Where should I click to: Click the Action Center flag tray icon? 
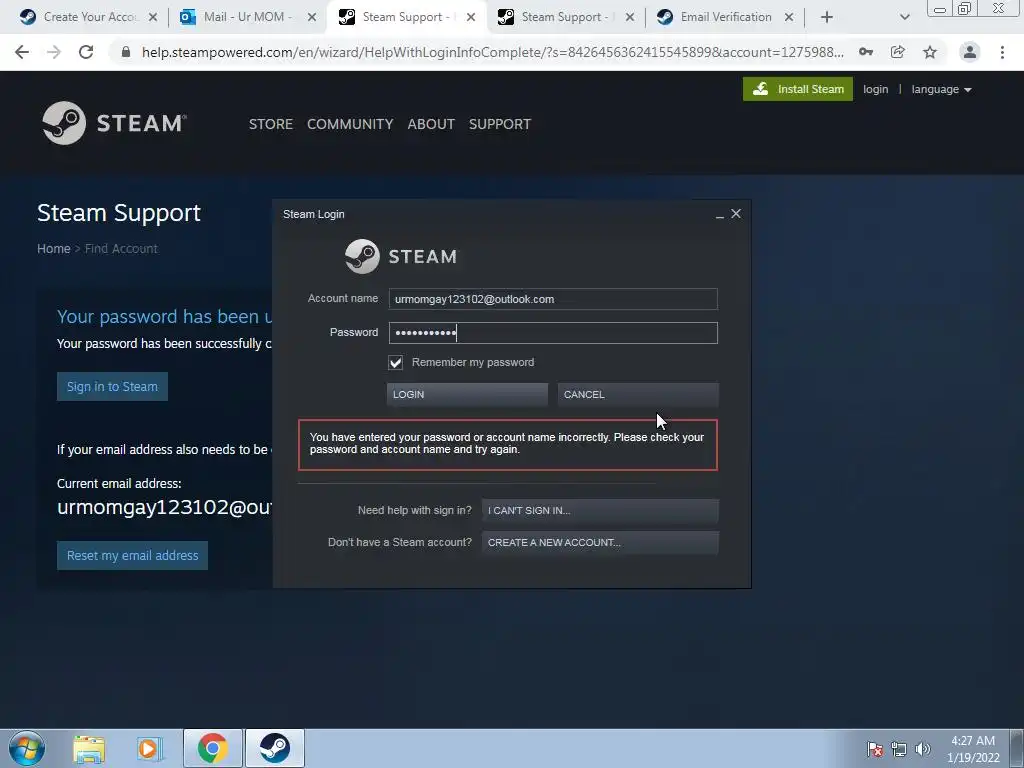[x=875, y=749]
